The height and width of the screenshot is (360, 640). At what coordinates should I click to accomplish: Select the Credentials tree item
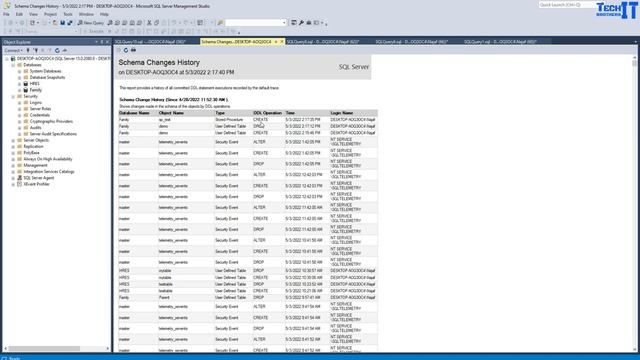[x=40, y=115]
